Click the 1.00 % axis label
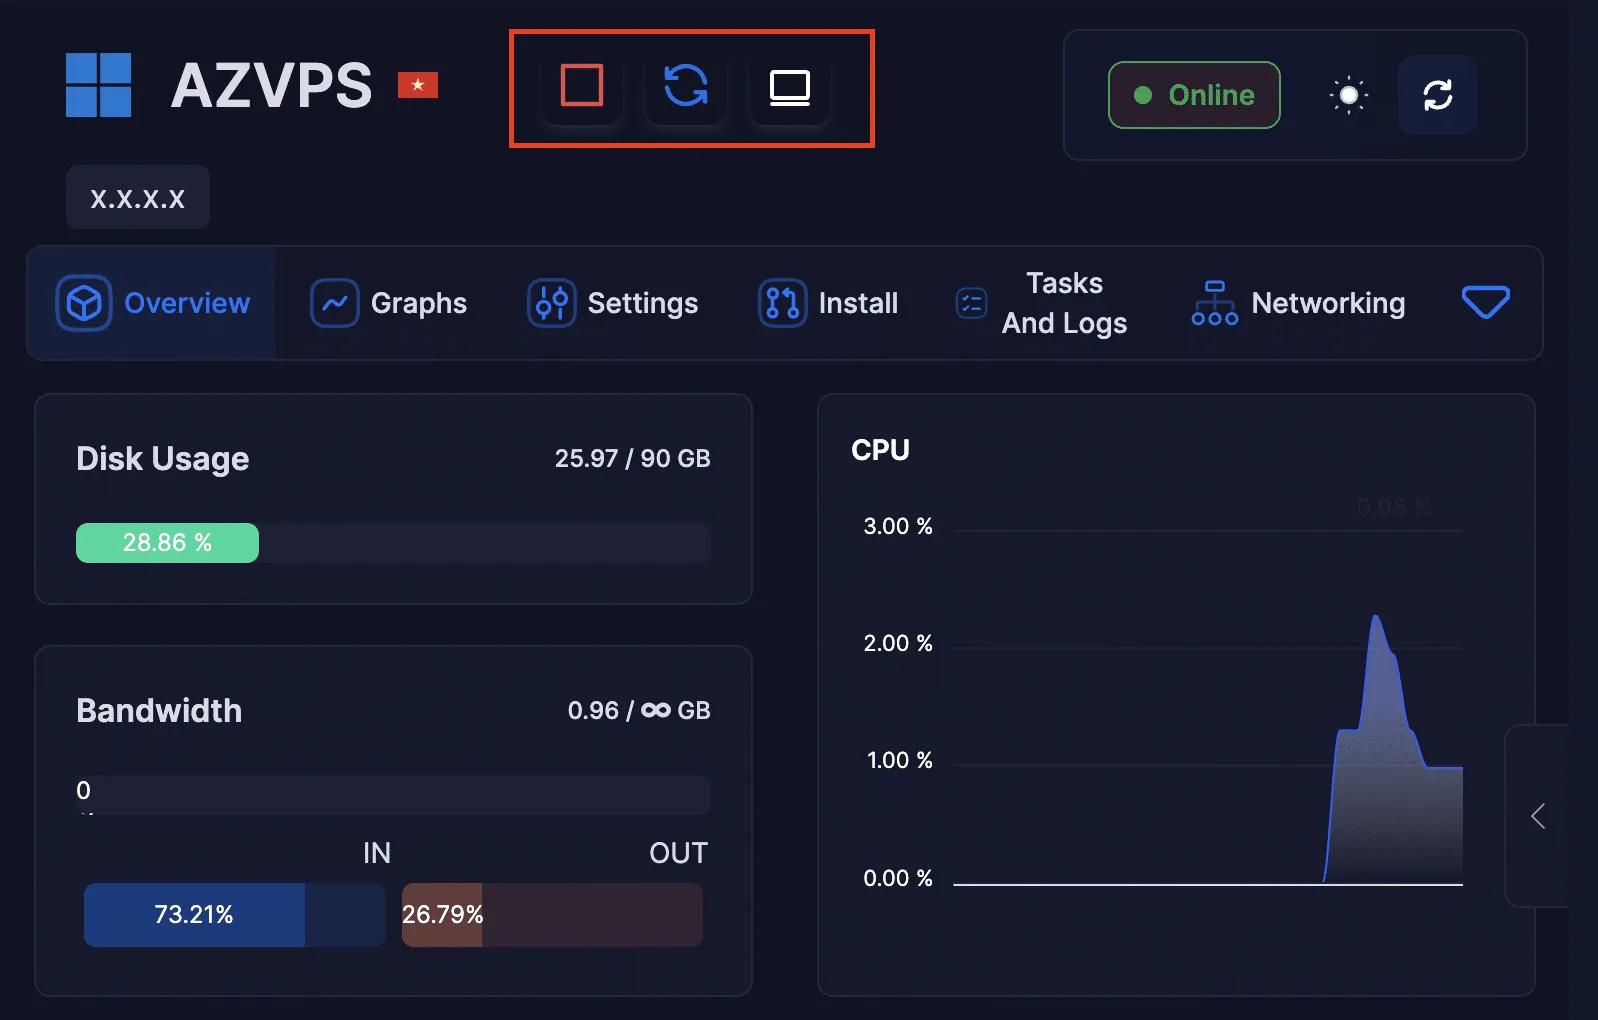The height and width of the screenshot is (1020, 1598). tap(899, 760)
